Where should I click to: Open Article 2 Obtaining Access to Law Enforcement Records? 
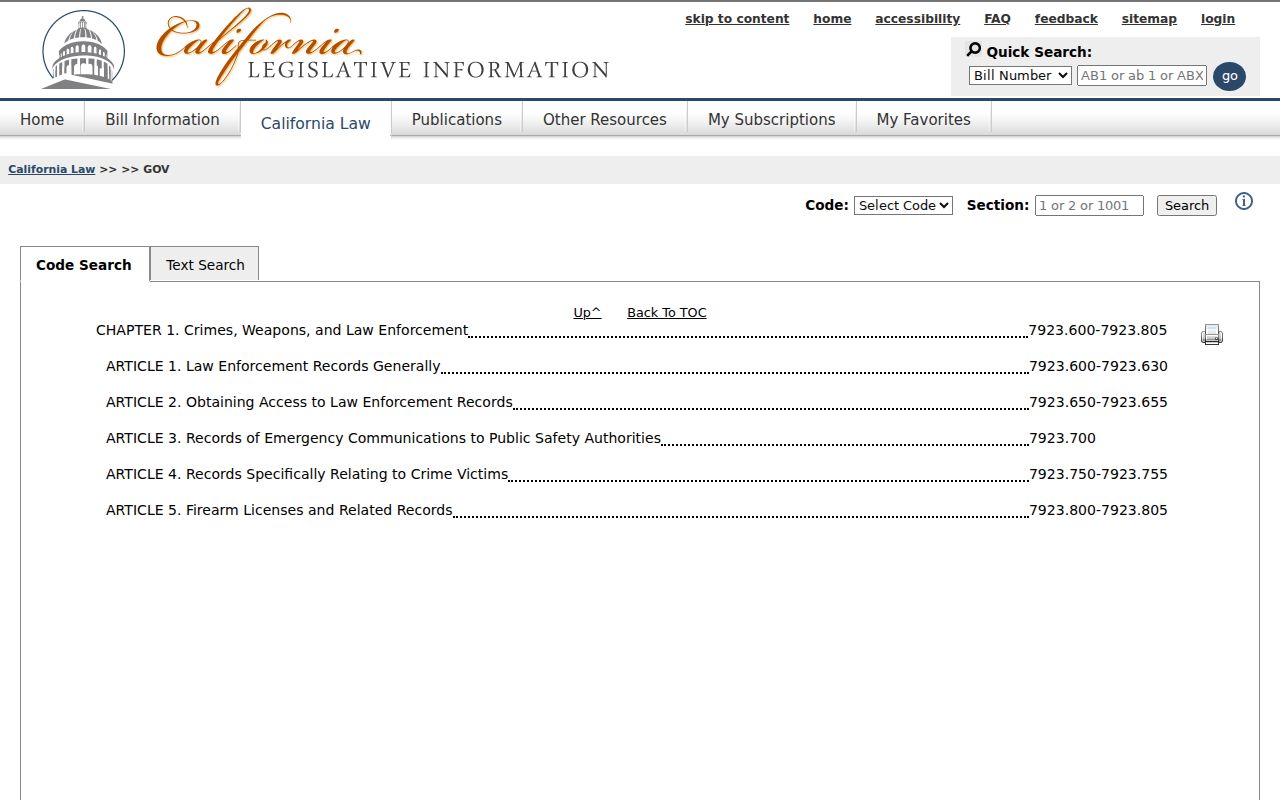click(x=309, y=402)
